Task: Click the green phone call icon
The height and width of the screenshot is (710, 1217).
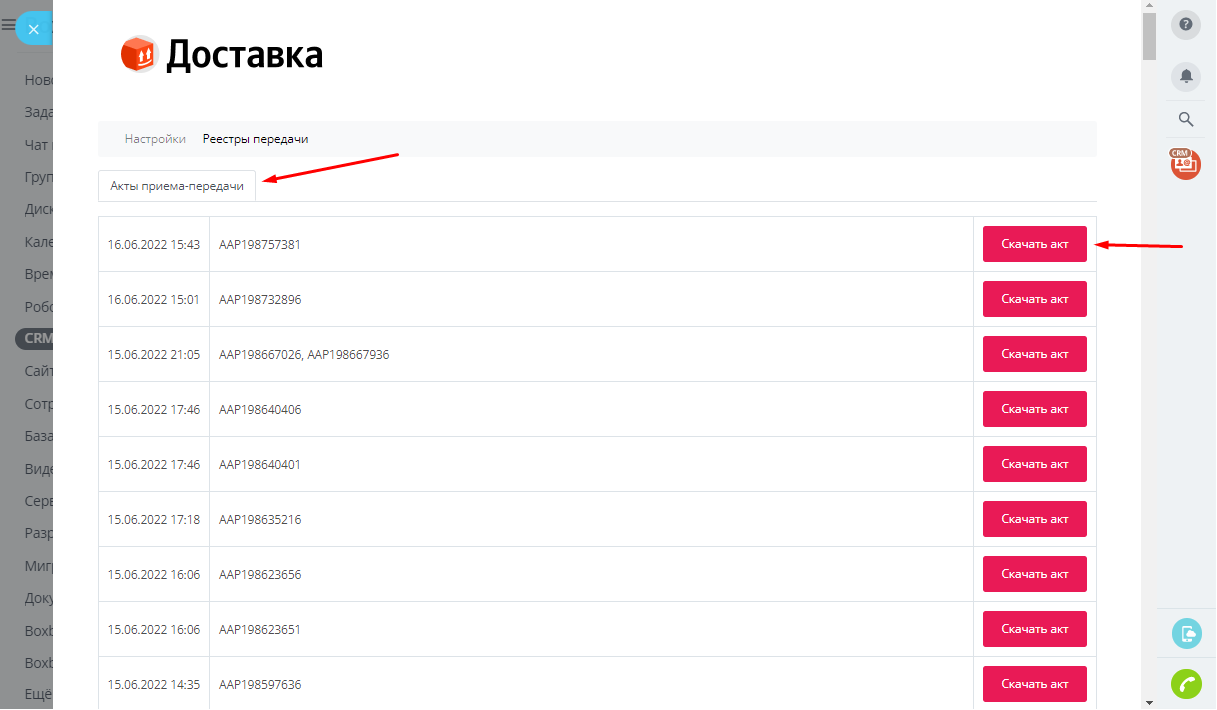Action: pos(1186,684)
